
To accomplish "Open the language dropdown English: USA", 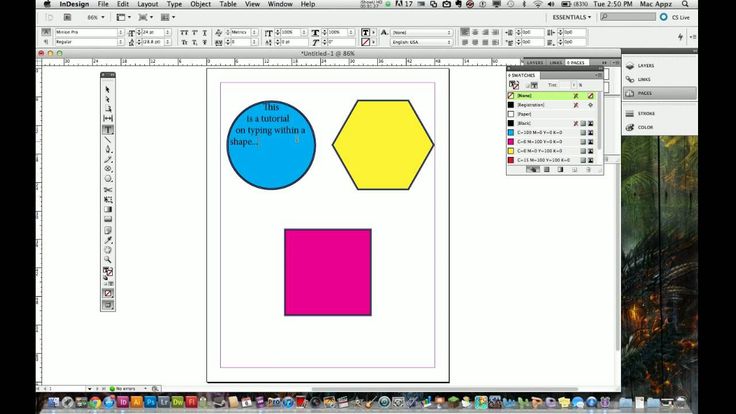I will pyautogui.click(x=421, y=42).
